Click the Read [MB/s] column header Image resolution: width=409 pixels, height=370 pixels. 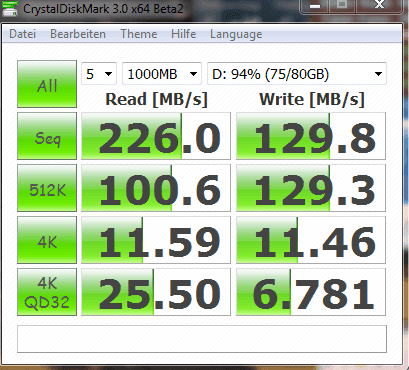pyautogui.click(x=156, y=99)
